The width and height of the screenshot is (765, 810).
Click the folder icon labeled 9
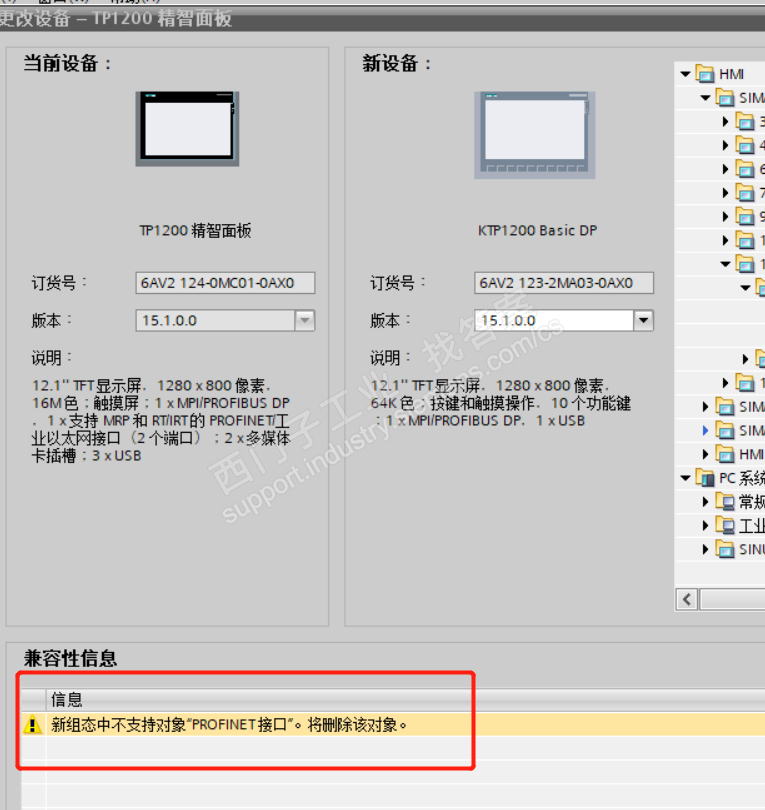pos(744,217)
